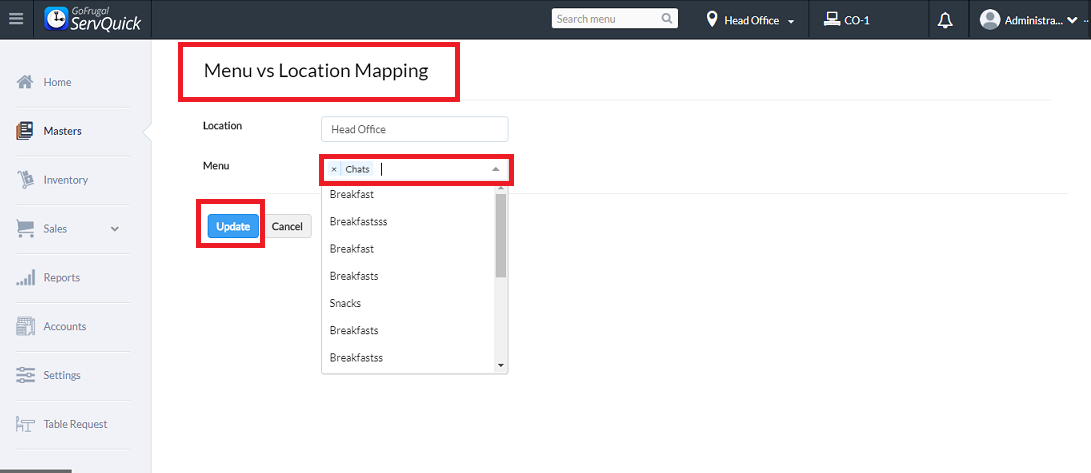Click the Update button
Screen dimensions: 1091x473
tap(233, 227)
